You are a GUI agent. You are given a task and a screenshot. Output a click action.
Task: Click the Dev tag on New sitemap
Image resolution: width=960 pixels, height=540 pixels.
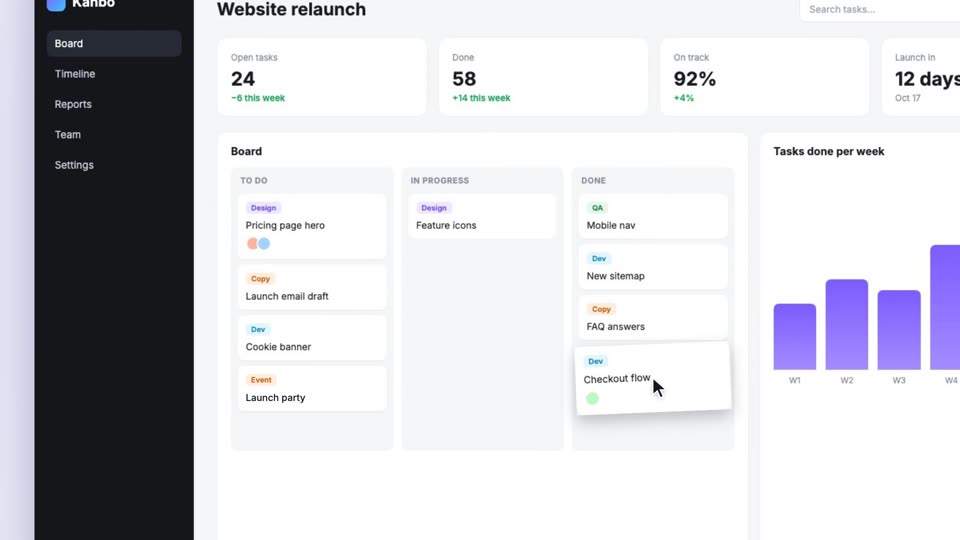coord(599,259)
